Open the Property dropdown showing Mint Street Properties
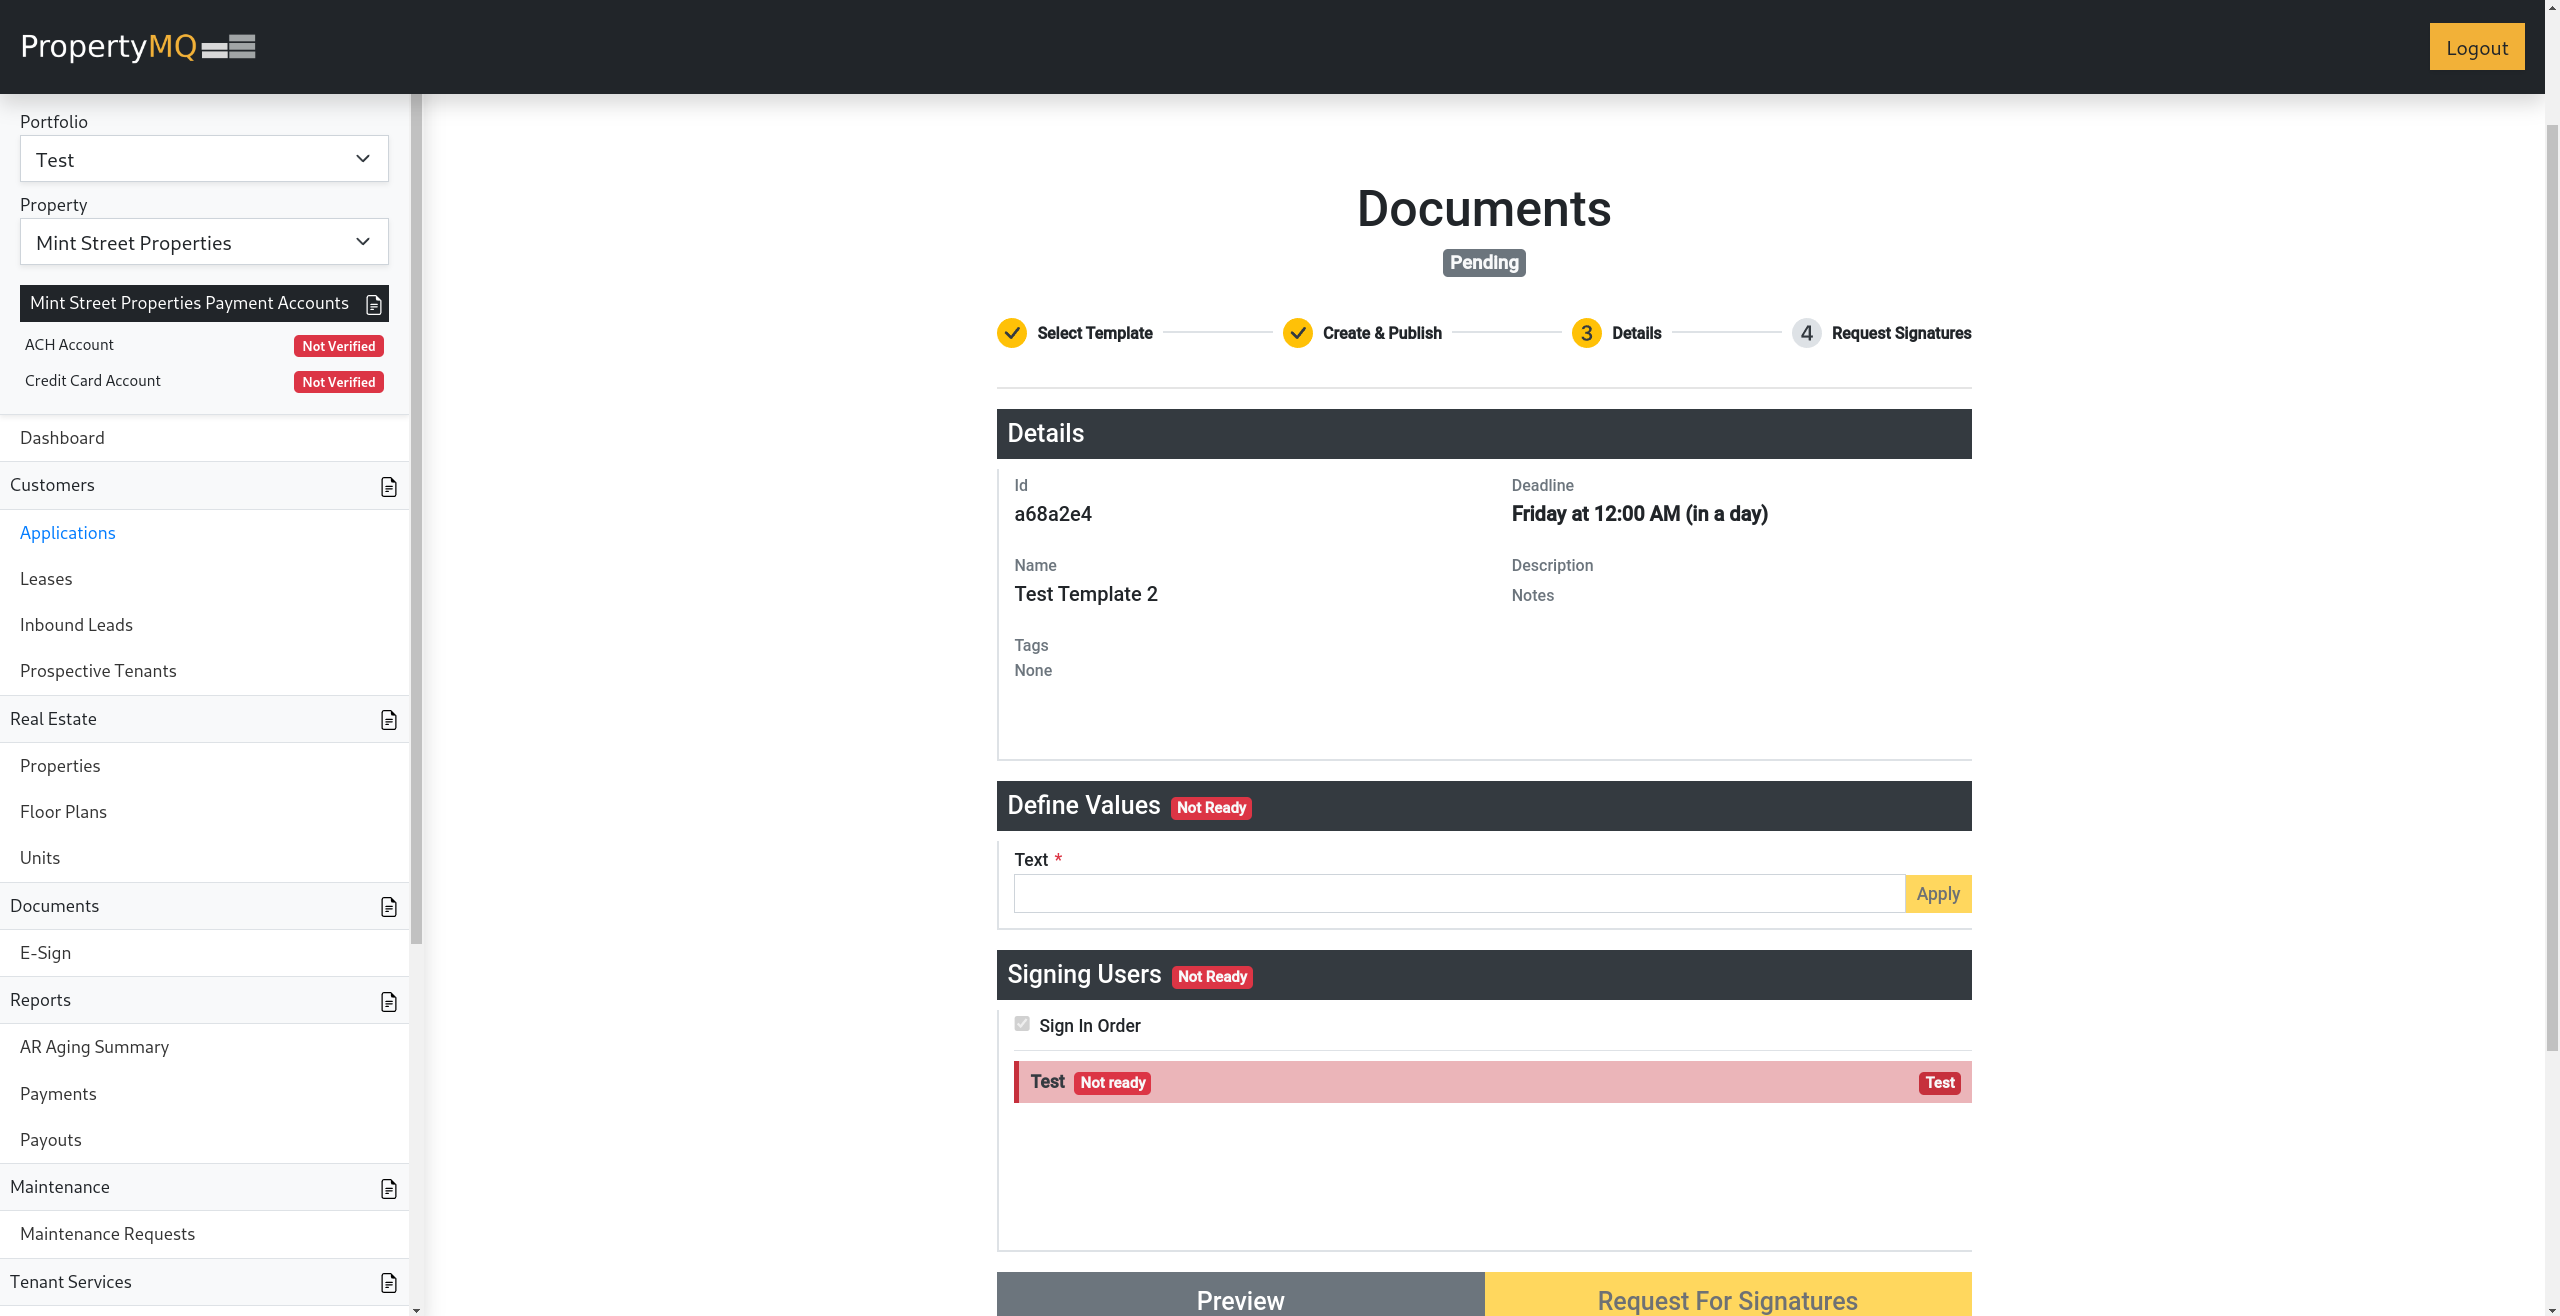2560x1316 pixels. 204,242
